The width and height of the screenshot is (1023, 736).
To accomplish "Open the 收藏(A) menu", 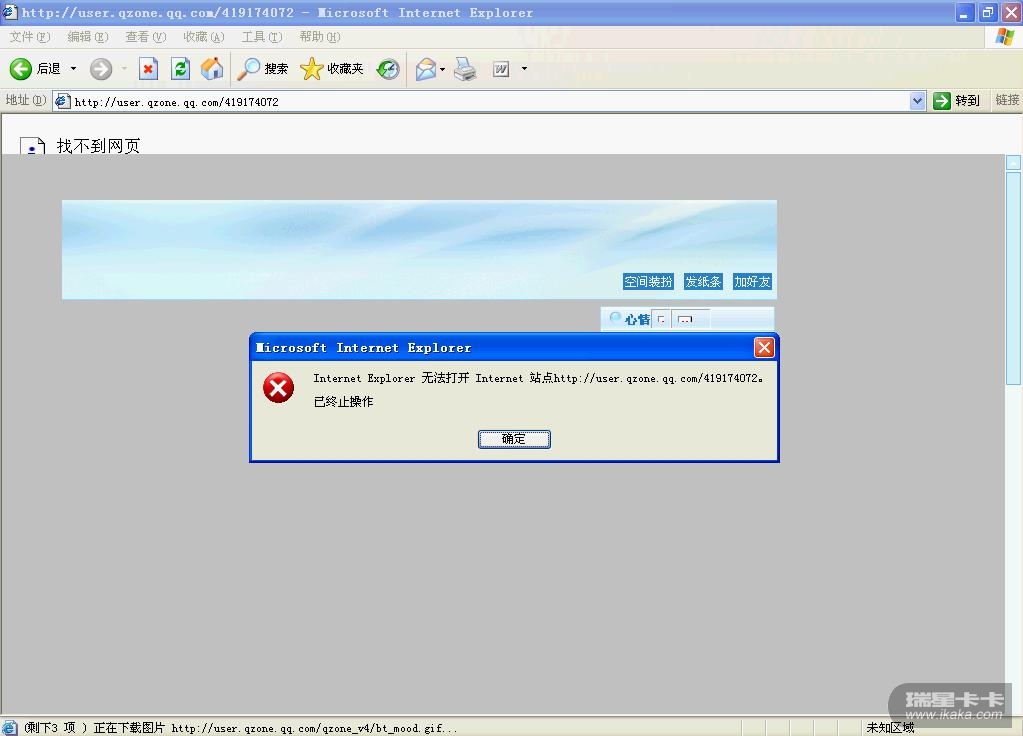I will tap(204, 37).
